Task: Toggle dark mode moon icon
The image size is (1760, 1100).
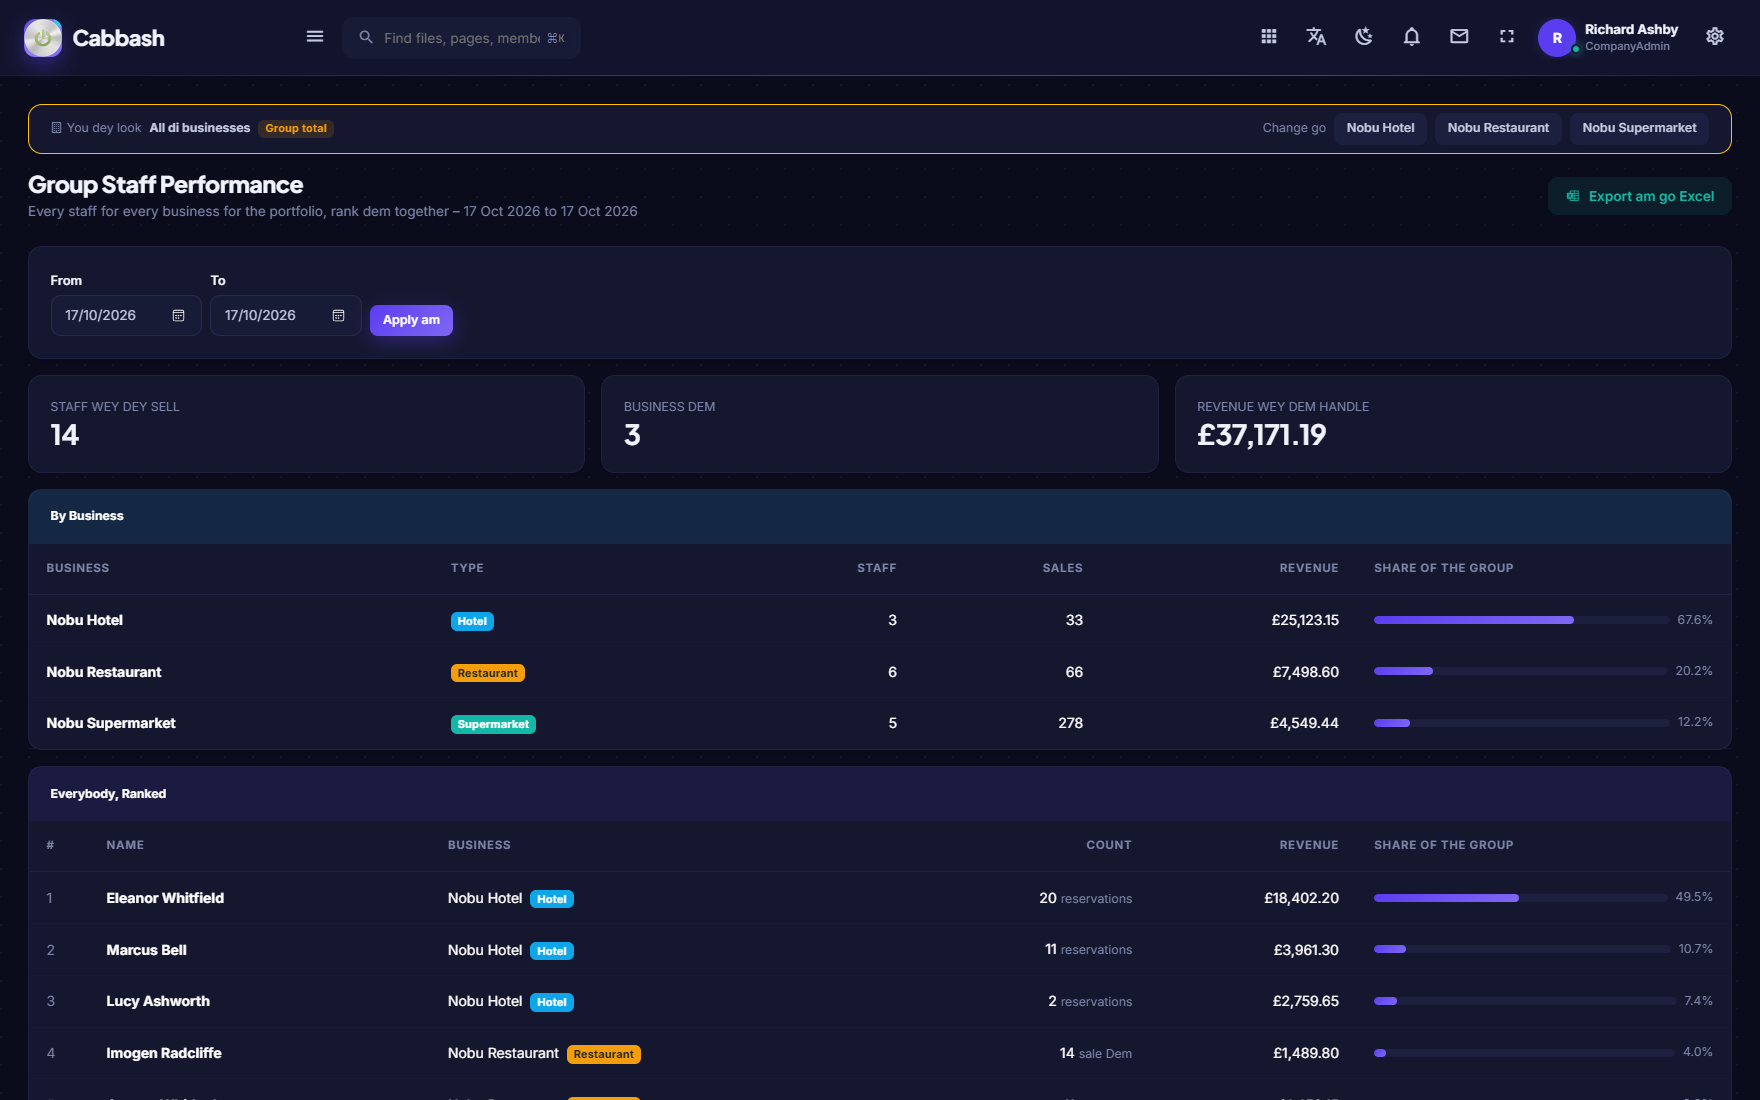Action: 1364,37
